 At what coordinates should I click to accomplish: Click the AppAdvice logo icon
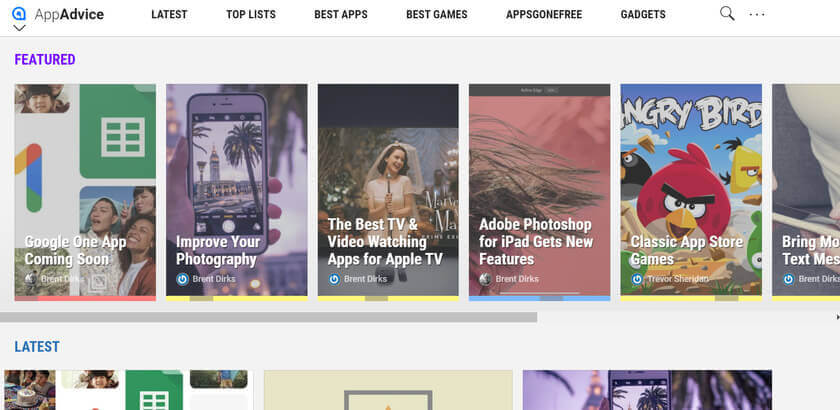[19, 14]
